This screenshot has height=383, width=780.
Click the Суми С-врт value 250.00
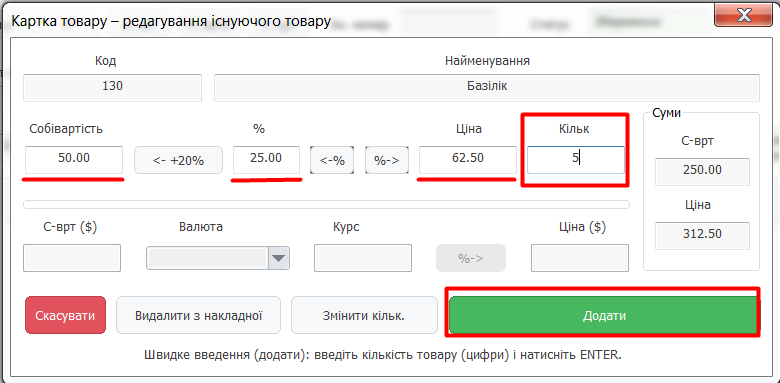702,172
